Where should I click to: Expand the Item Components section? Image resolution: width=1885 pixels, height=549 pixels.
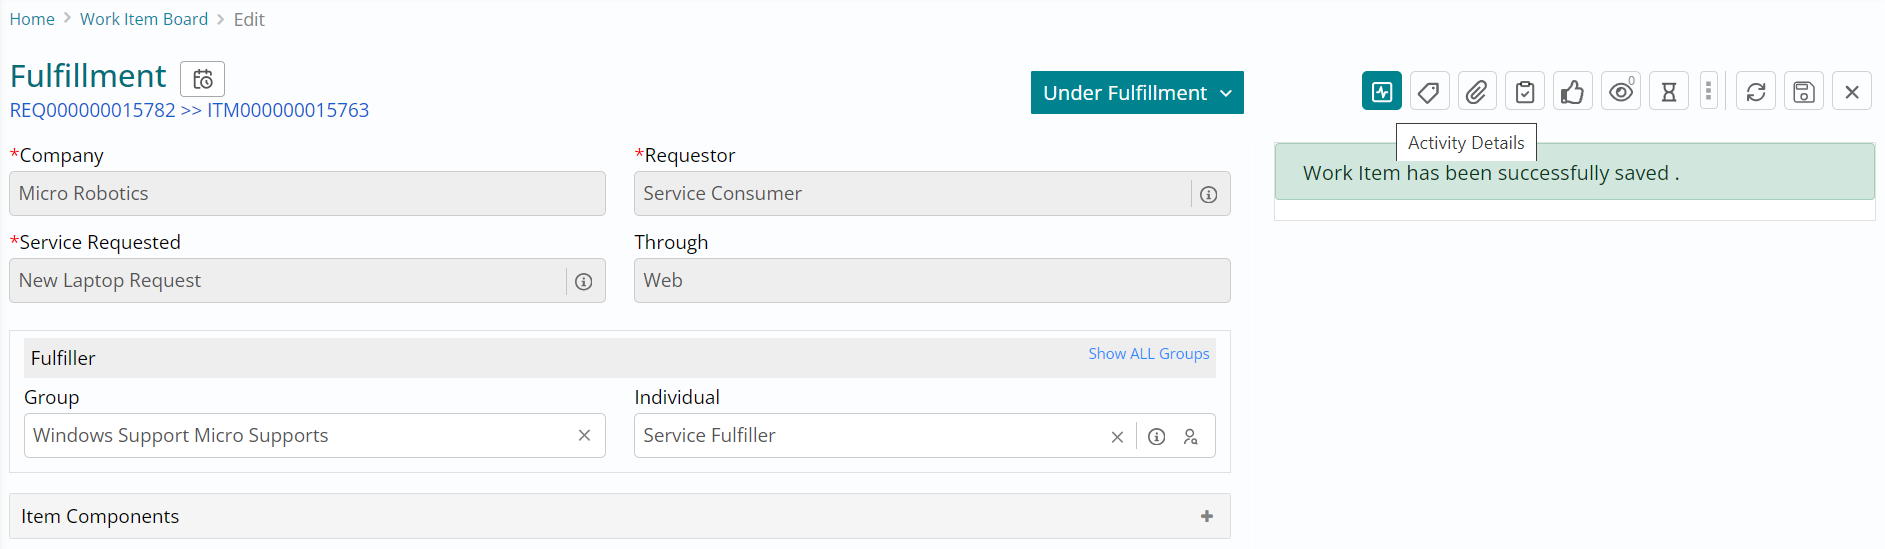click(x=1207, y=516)
